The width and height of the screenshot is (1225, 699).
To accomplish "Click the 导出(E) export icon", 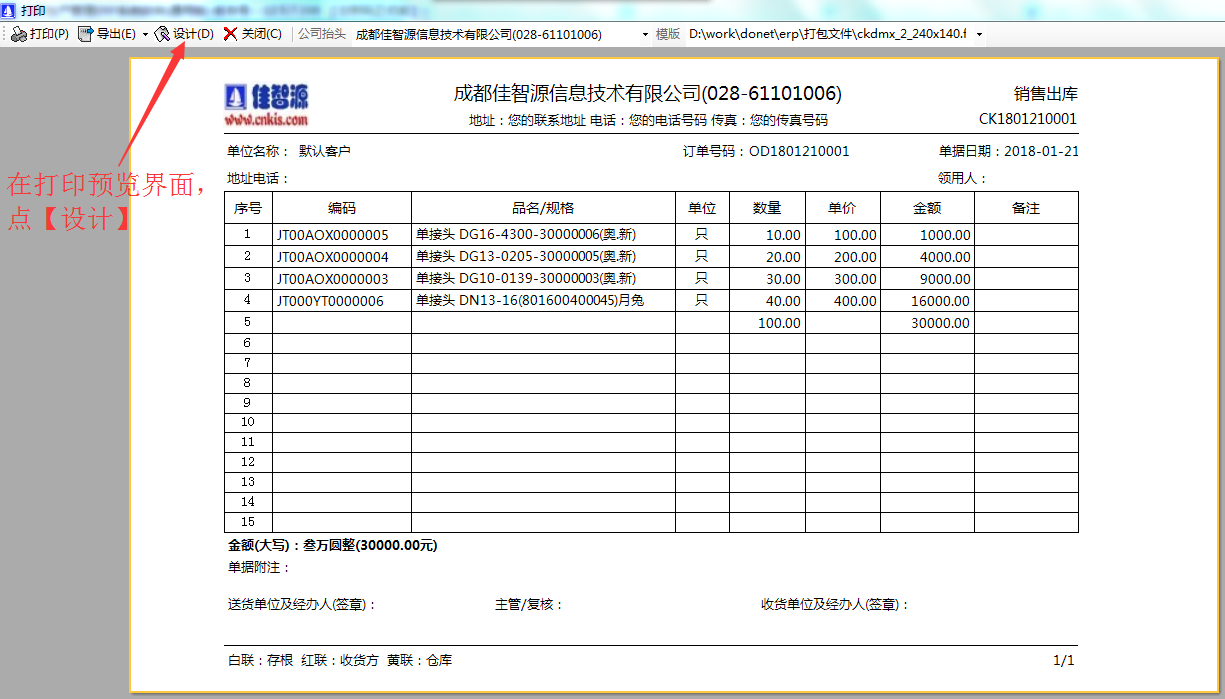I will (86, 34).
